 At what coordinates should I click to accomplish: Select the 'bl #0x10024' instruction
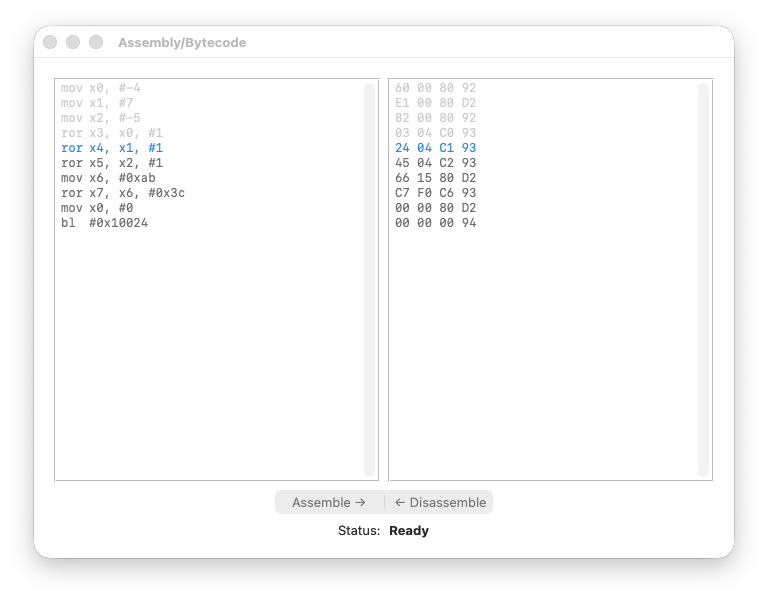(x=104, y=223)
